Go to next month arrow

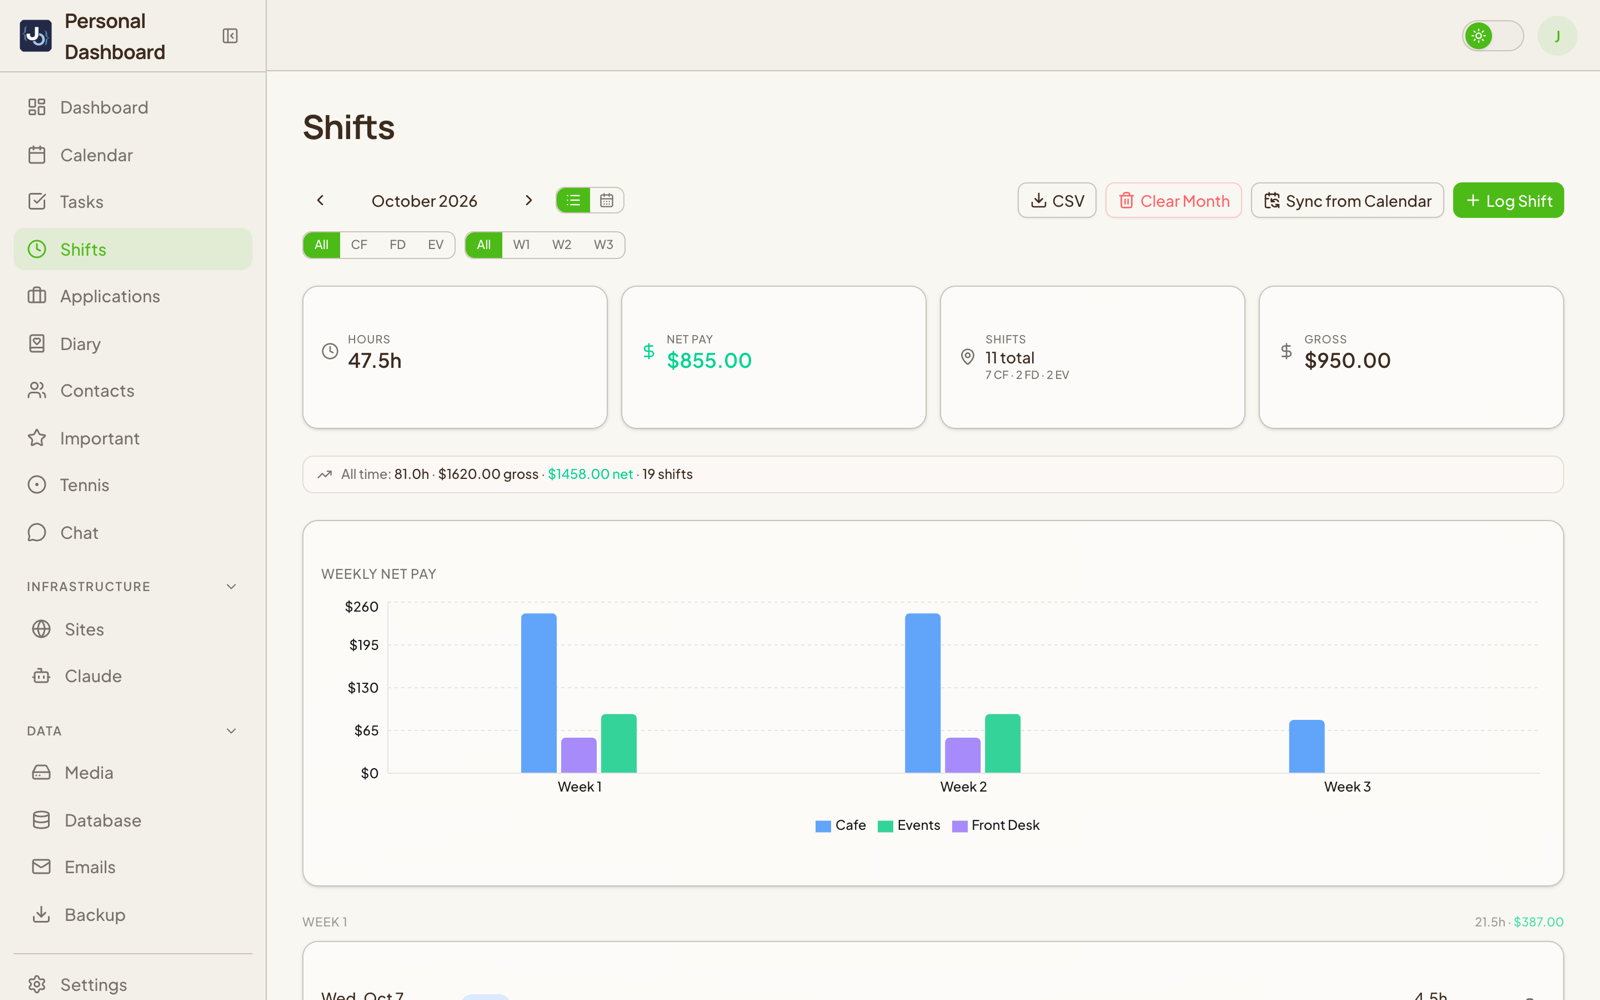(x=529, y=200)
